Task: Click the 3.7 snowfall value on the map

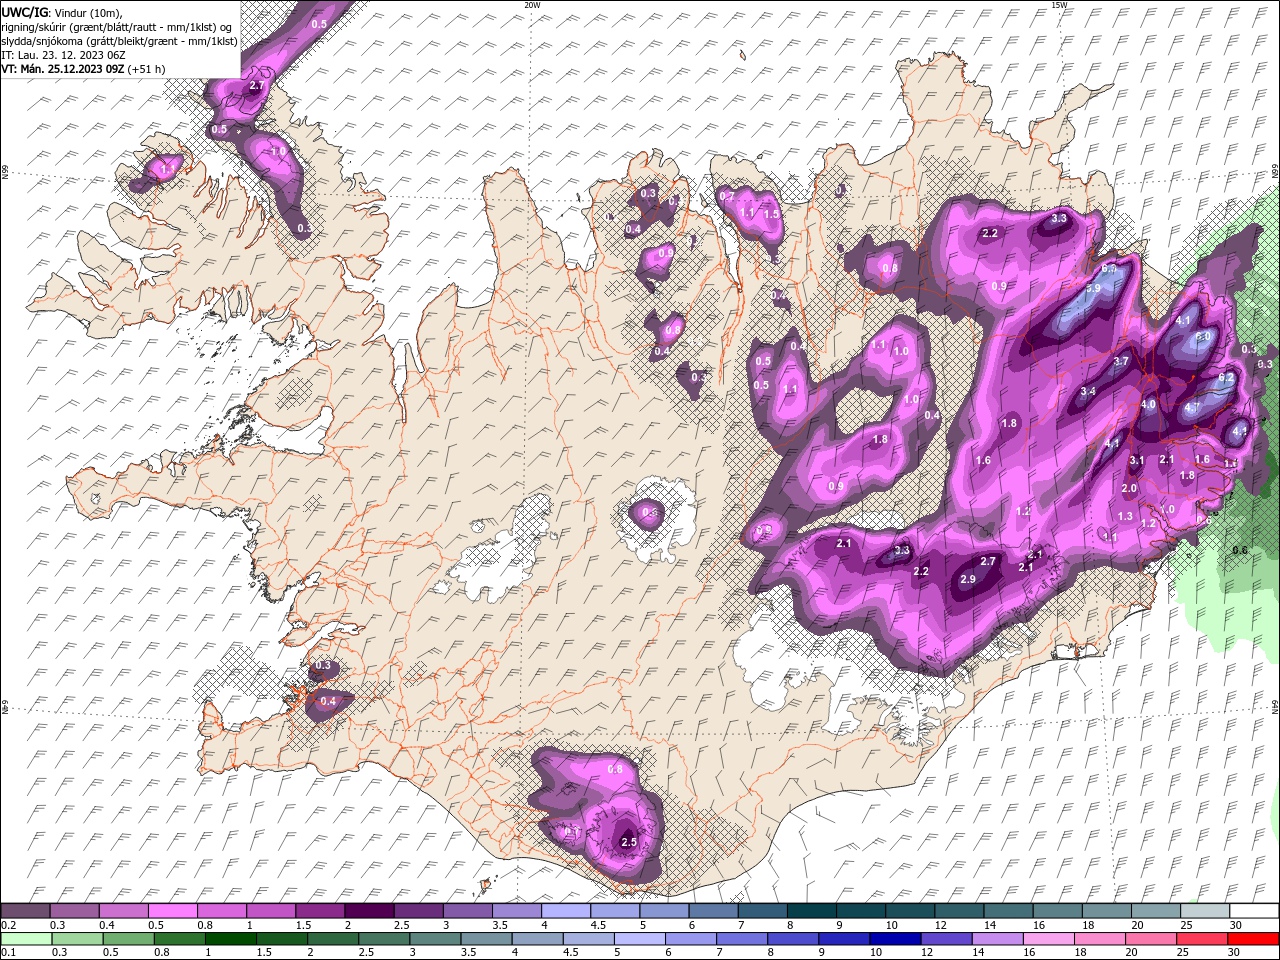Action: pos(1121,361)
